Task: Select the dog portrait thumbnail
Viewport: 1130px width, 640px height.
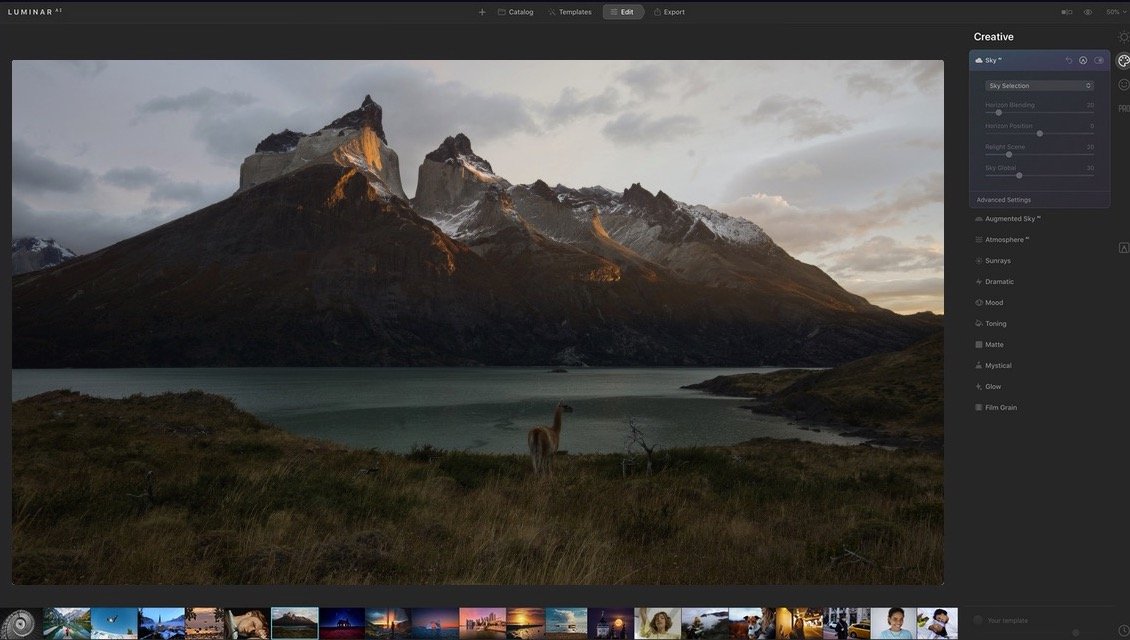Action: coord(752,623)
